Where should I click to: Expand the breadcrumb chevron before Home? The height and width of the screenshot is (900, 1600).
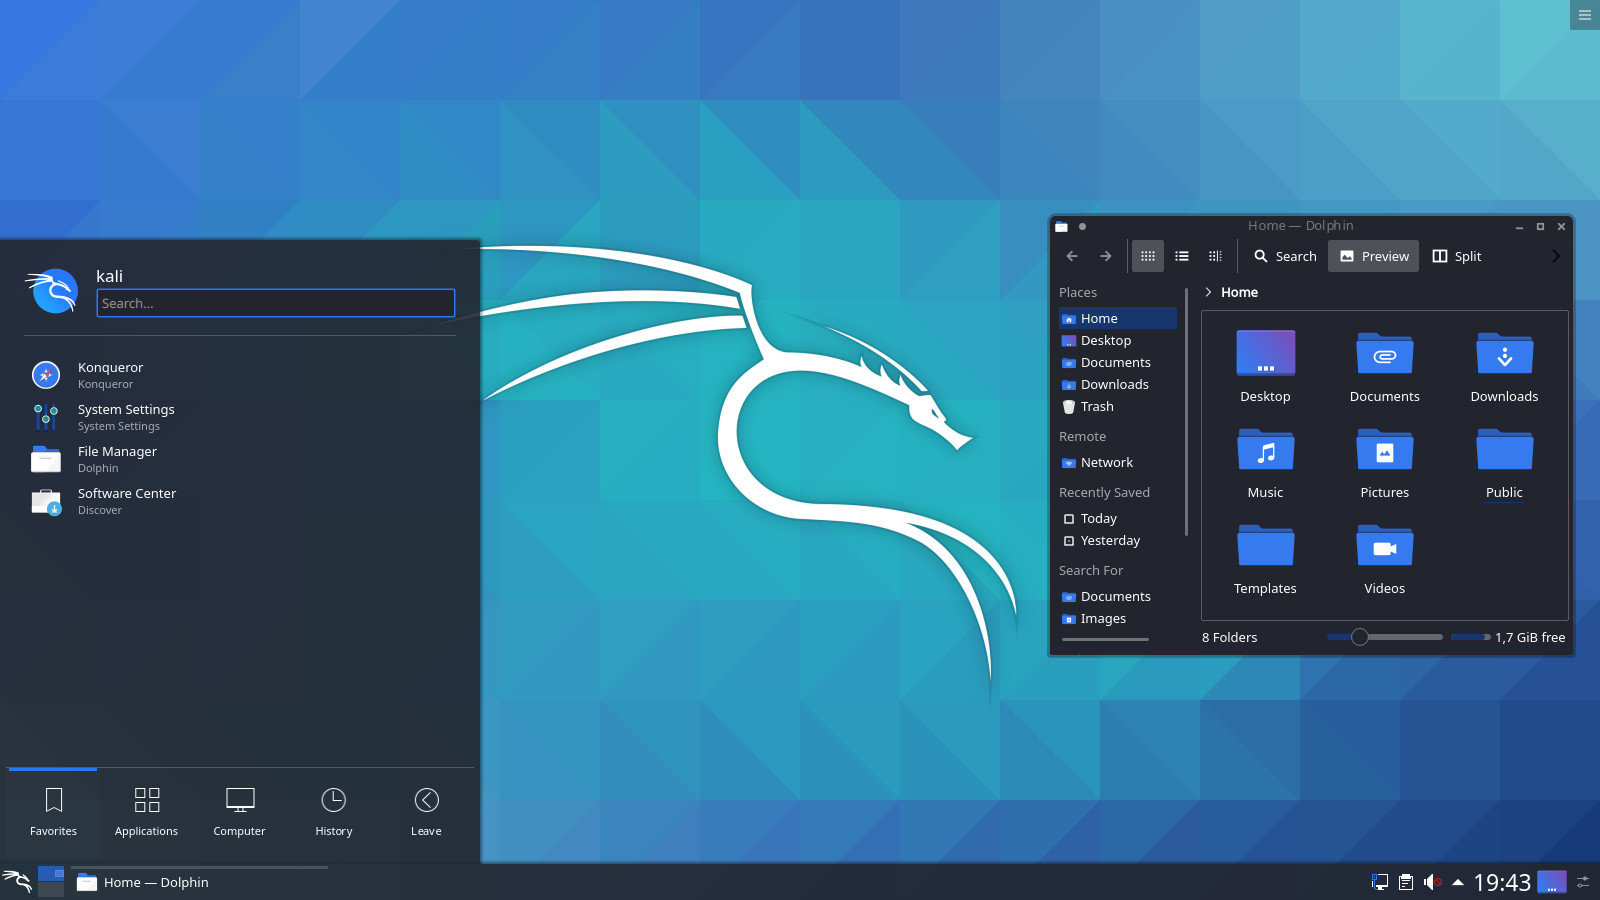click(x=1208, y=292)
